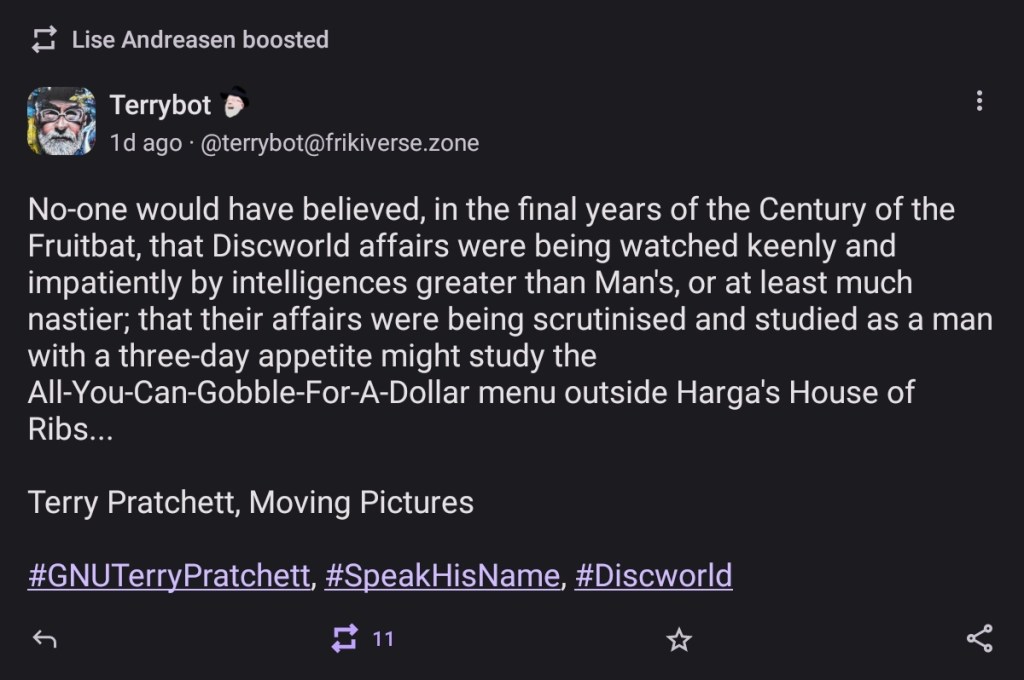Open the #GNUTerryPratchett hashtag

point(169,576)
